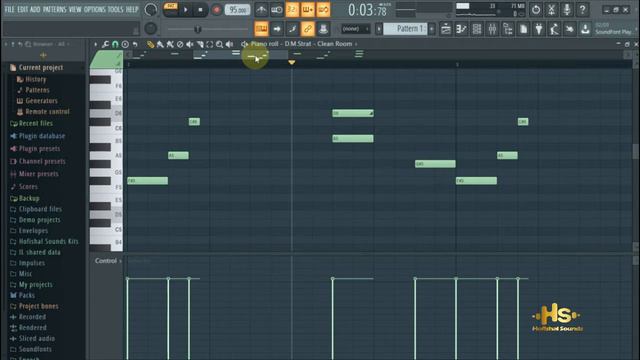Click the undo history circular arrow icon
Screen dimensions: 640x360
[x=536, y=9]
